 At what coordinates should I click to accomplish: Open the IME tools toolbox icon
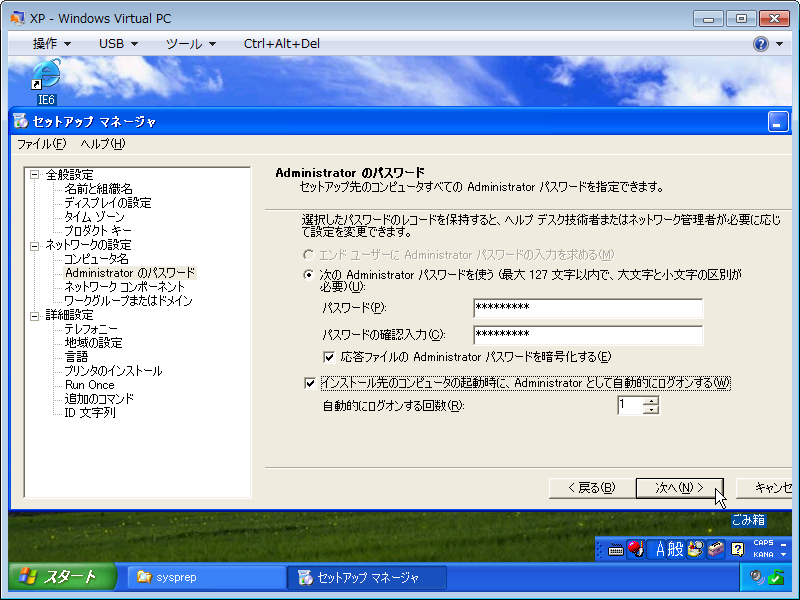click(x=716, y=549)
